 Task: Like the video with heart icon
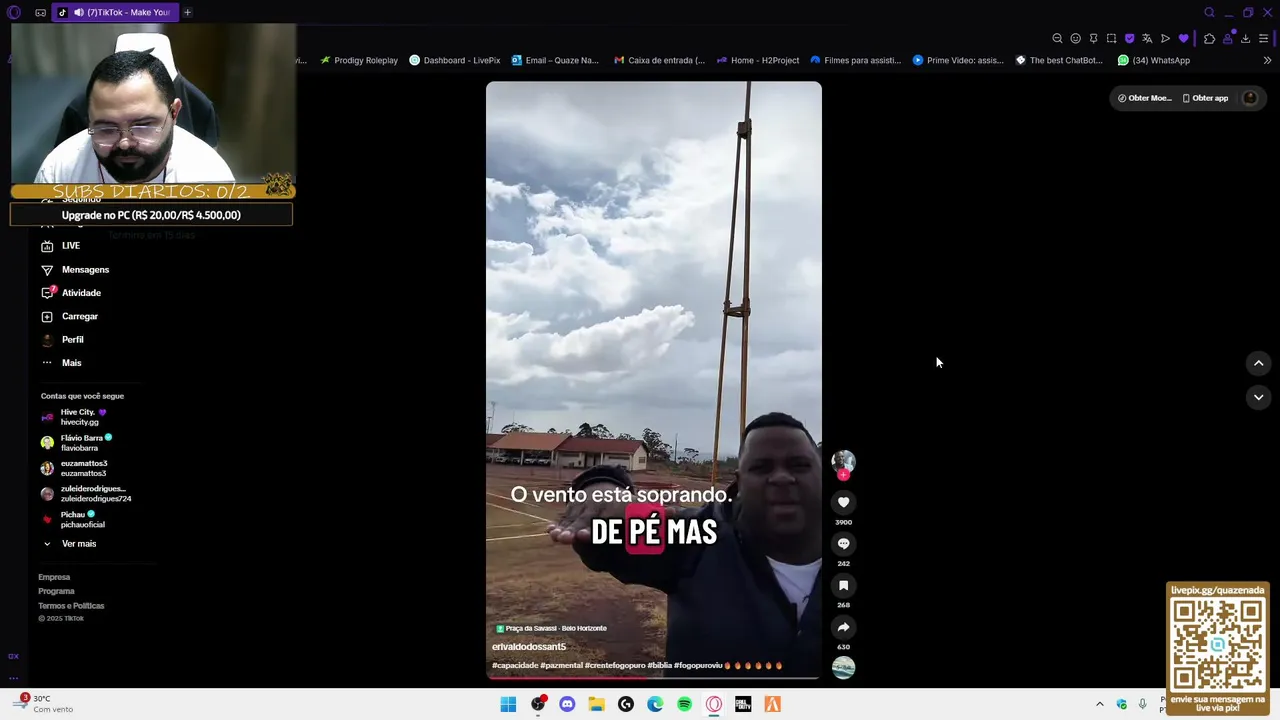(x=843, y=503)
